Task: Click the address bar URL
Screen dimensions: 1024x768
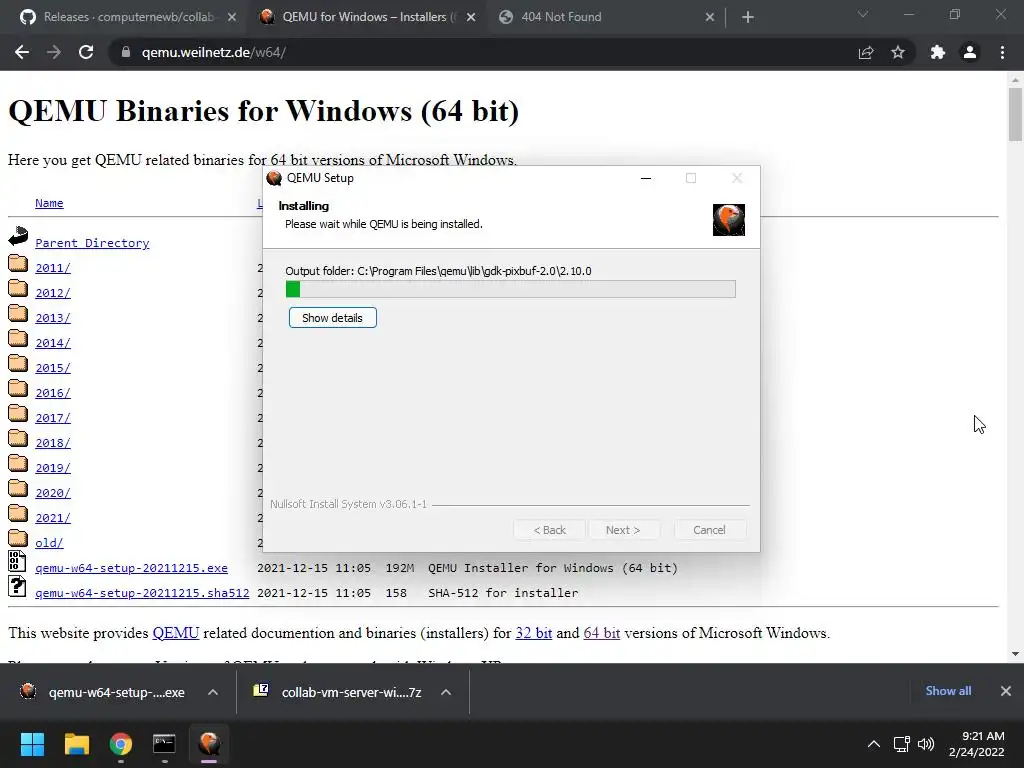Action: [x=214, y=52]
